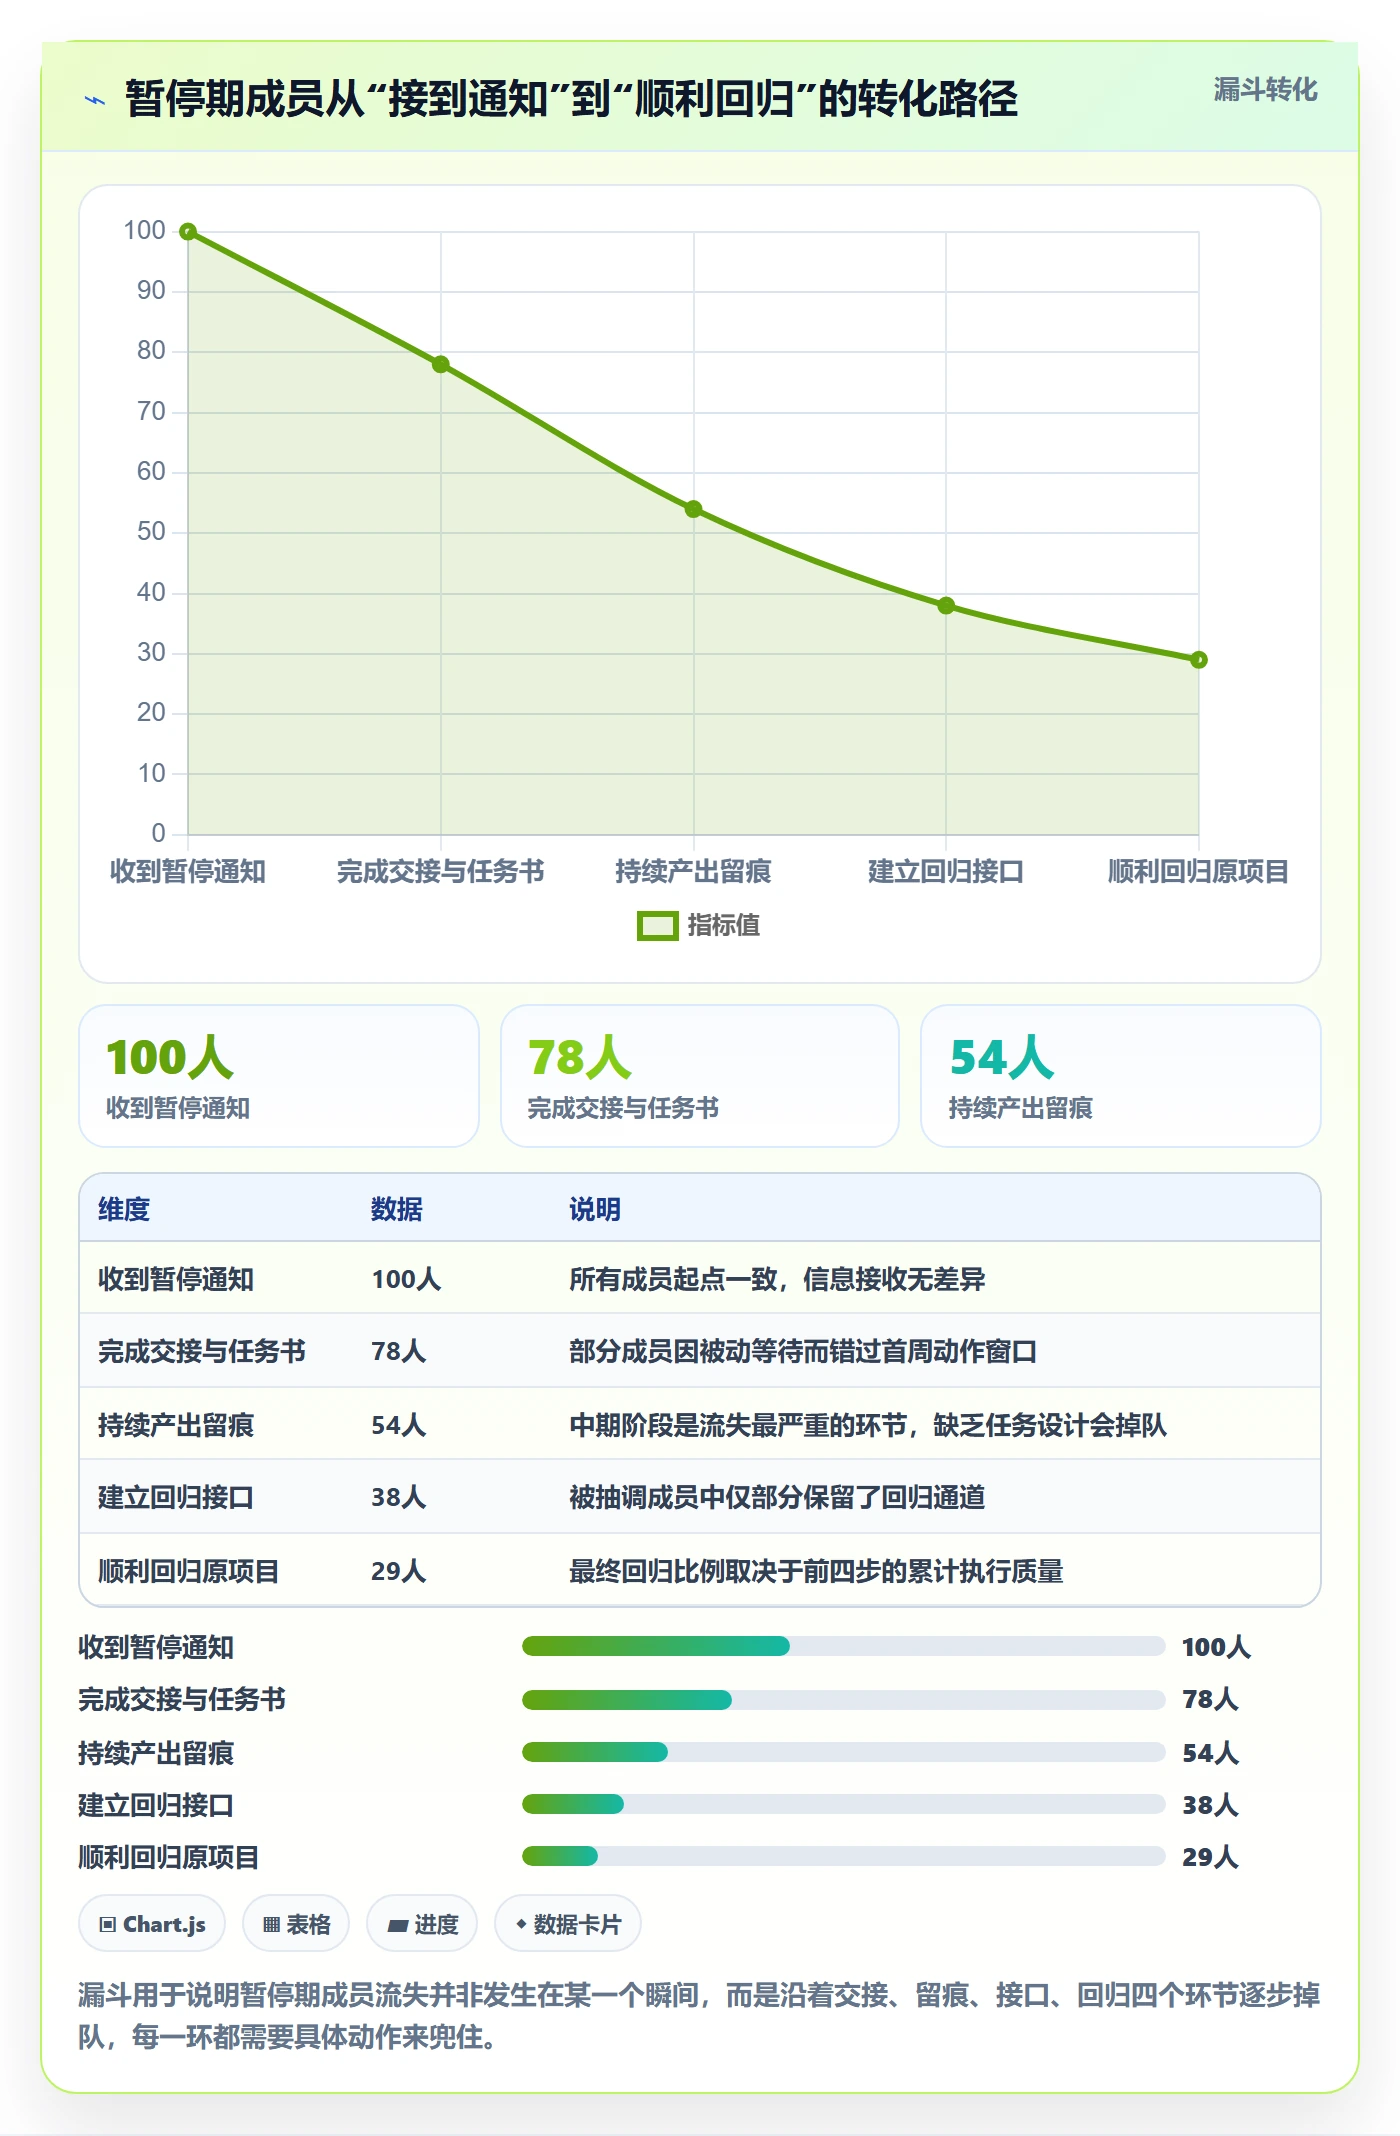Click the 29人 table data cell
The image size is (1400, 2136).
click(x=399, y=1571)
